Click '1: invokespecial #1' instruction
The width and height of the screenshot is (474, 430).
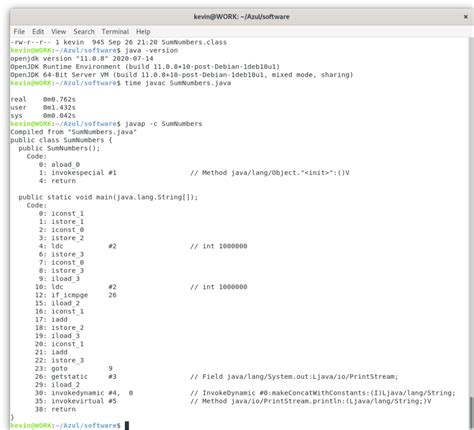coord(78,173)
